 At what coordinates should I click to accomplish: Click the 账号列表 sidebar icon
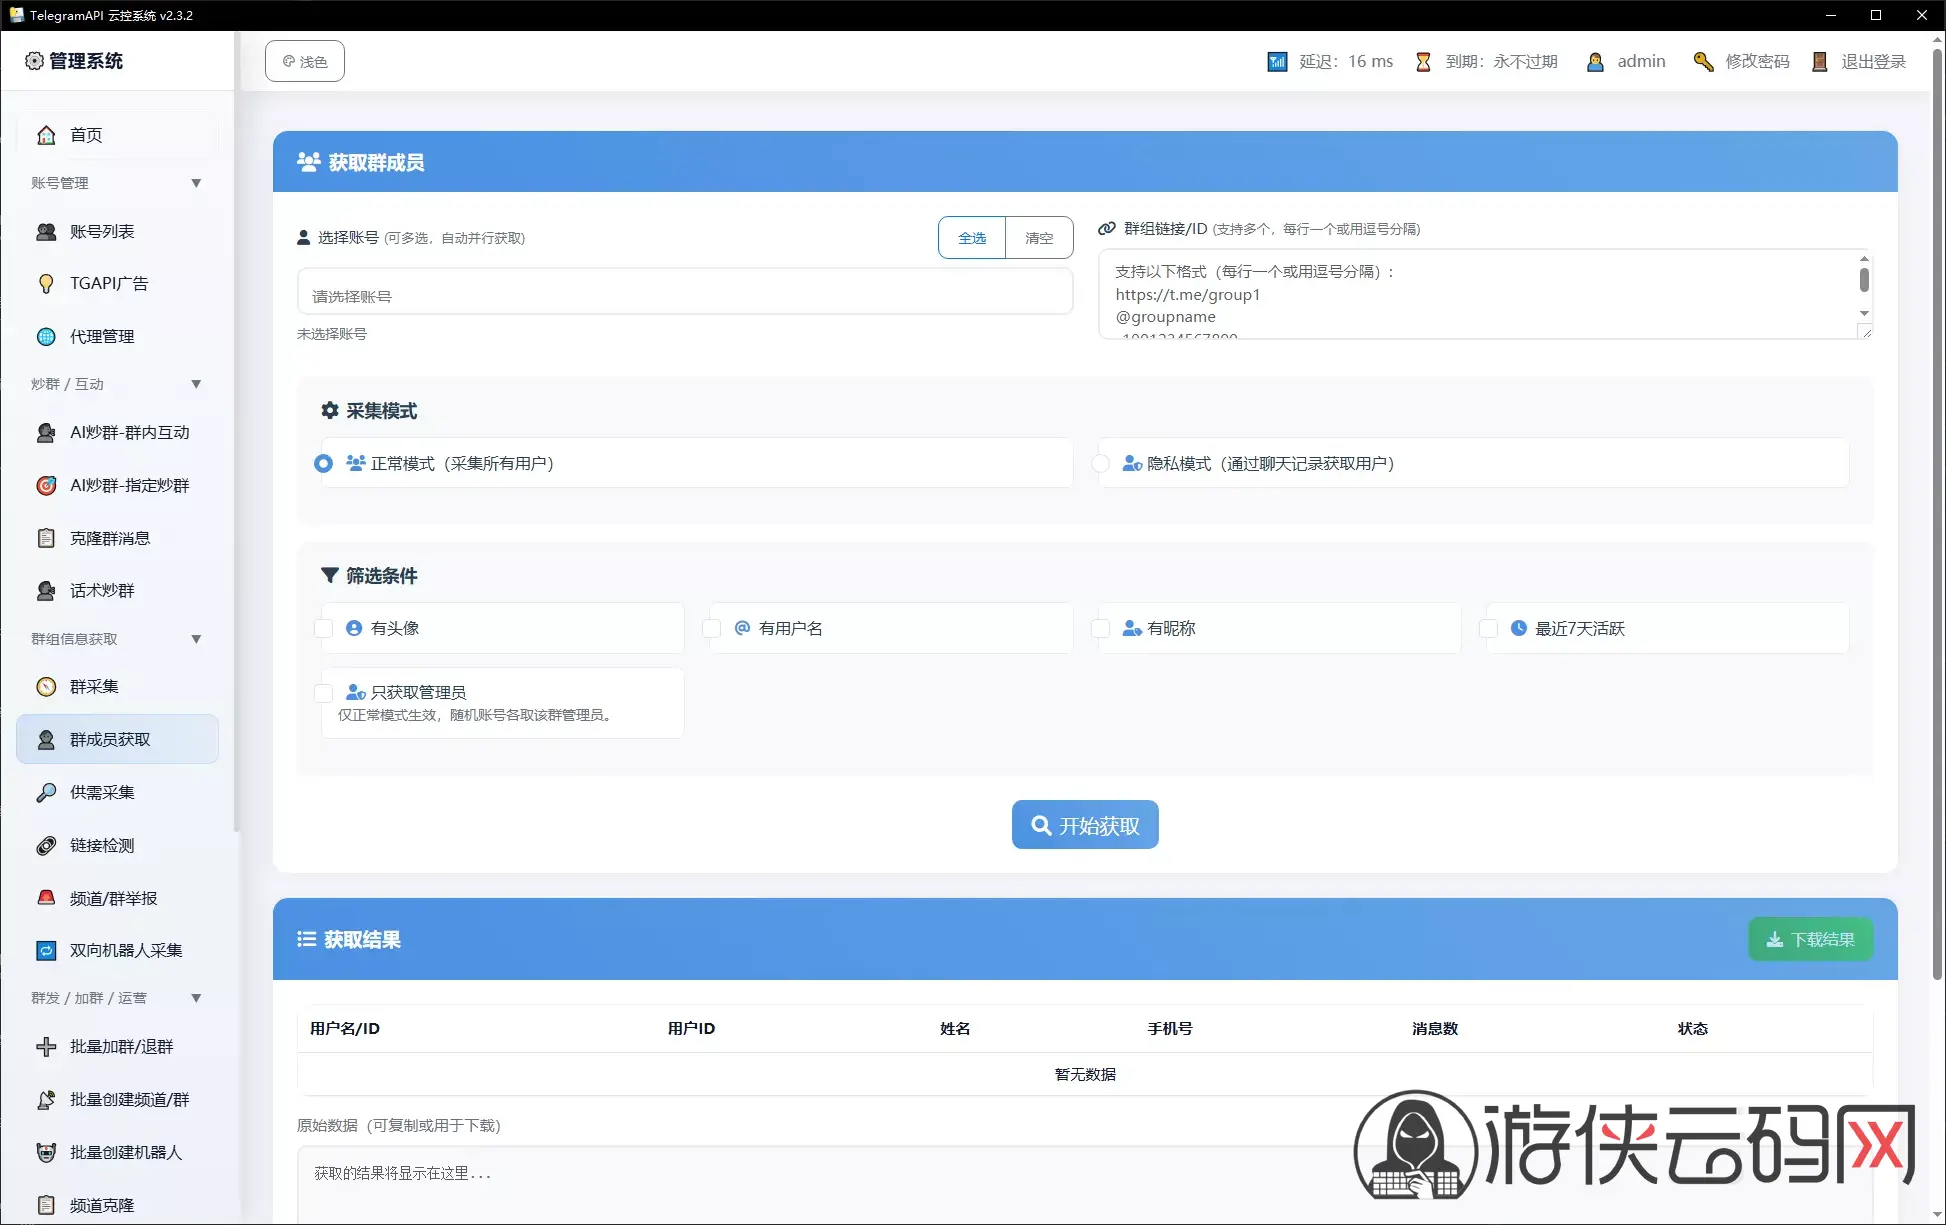[x=46, y=232]
